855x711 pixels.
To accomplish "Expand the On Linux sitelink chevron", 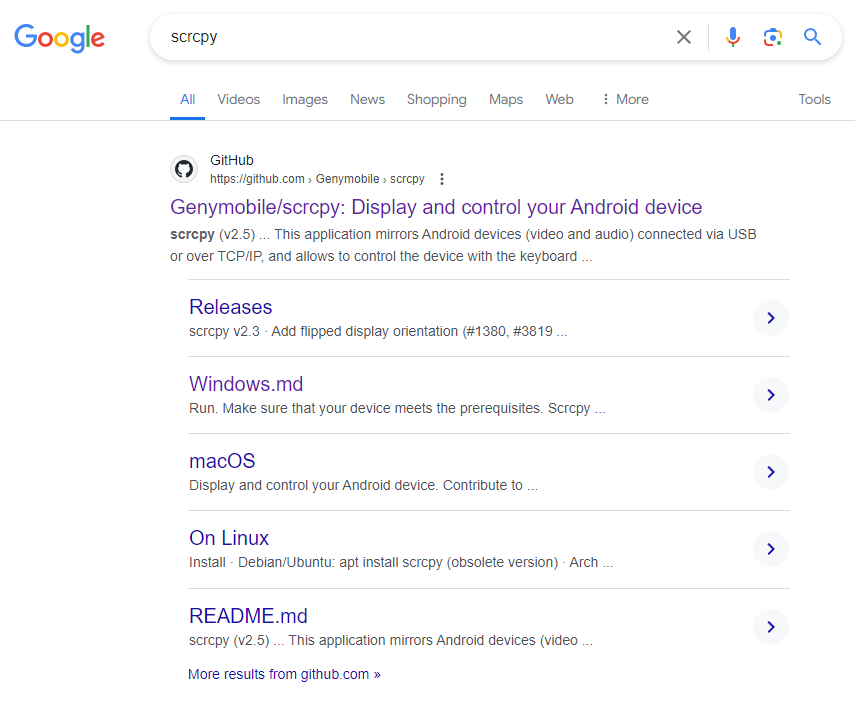I will tap(770, 549).
